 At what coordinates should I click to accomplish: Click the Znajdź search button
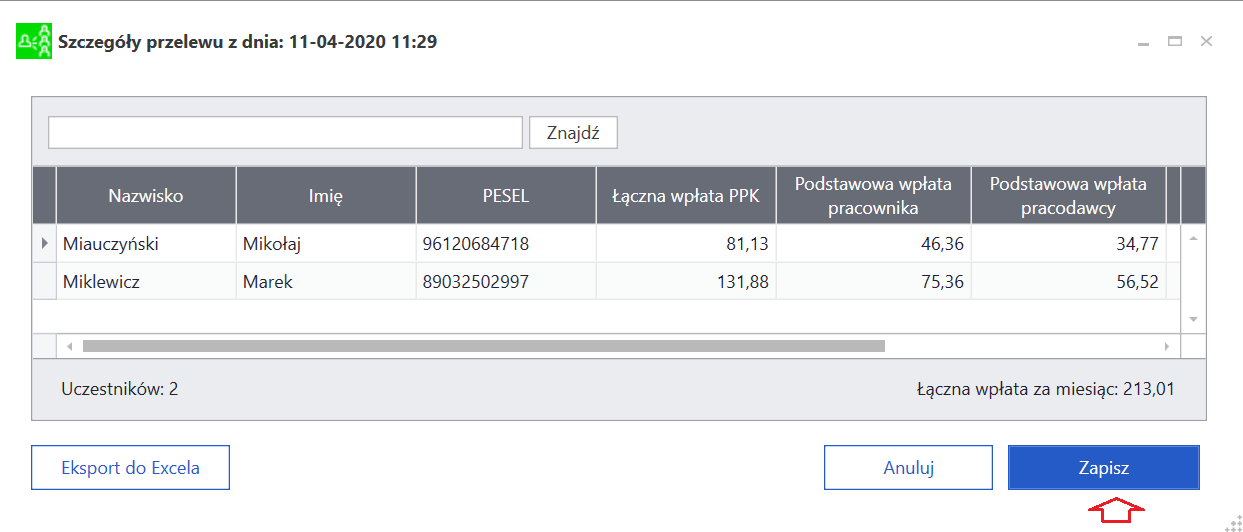tap(573, 133)
